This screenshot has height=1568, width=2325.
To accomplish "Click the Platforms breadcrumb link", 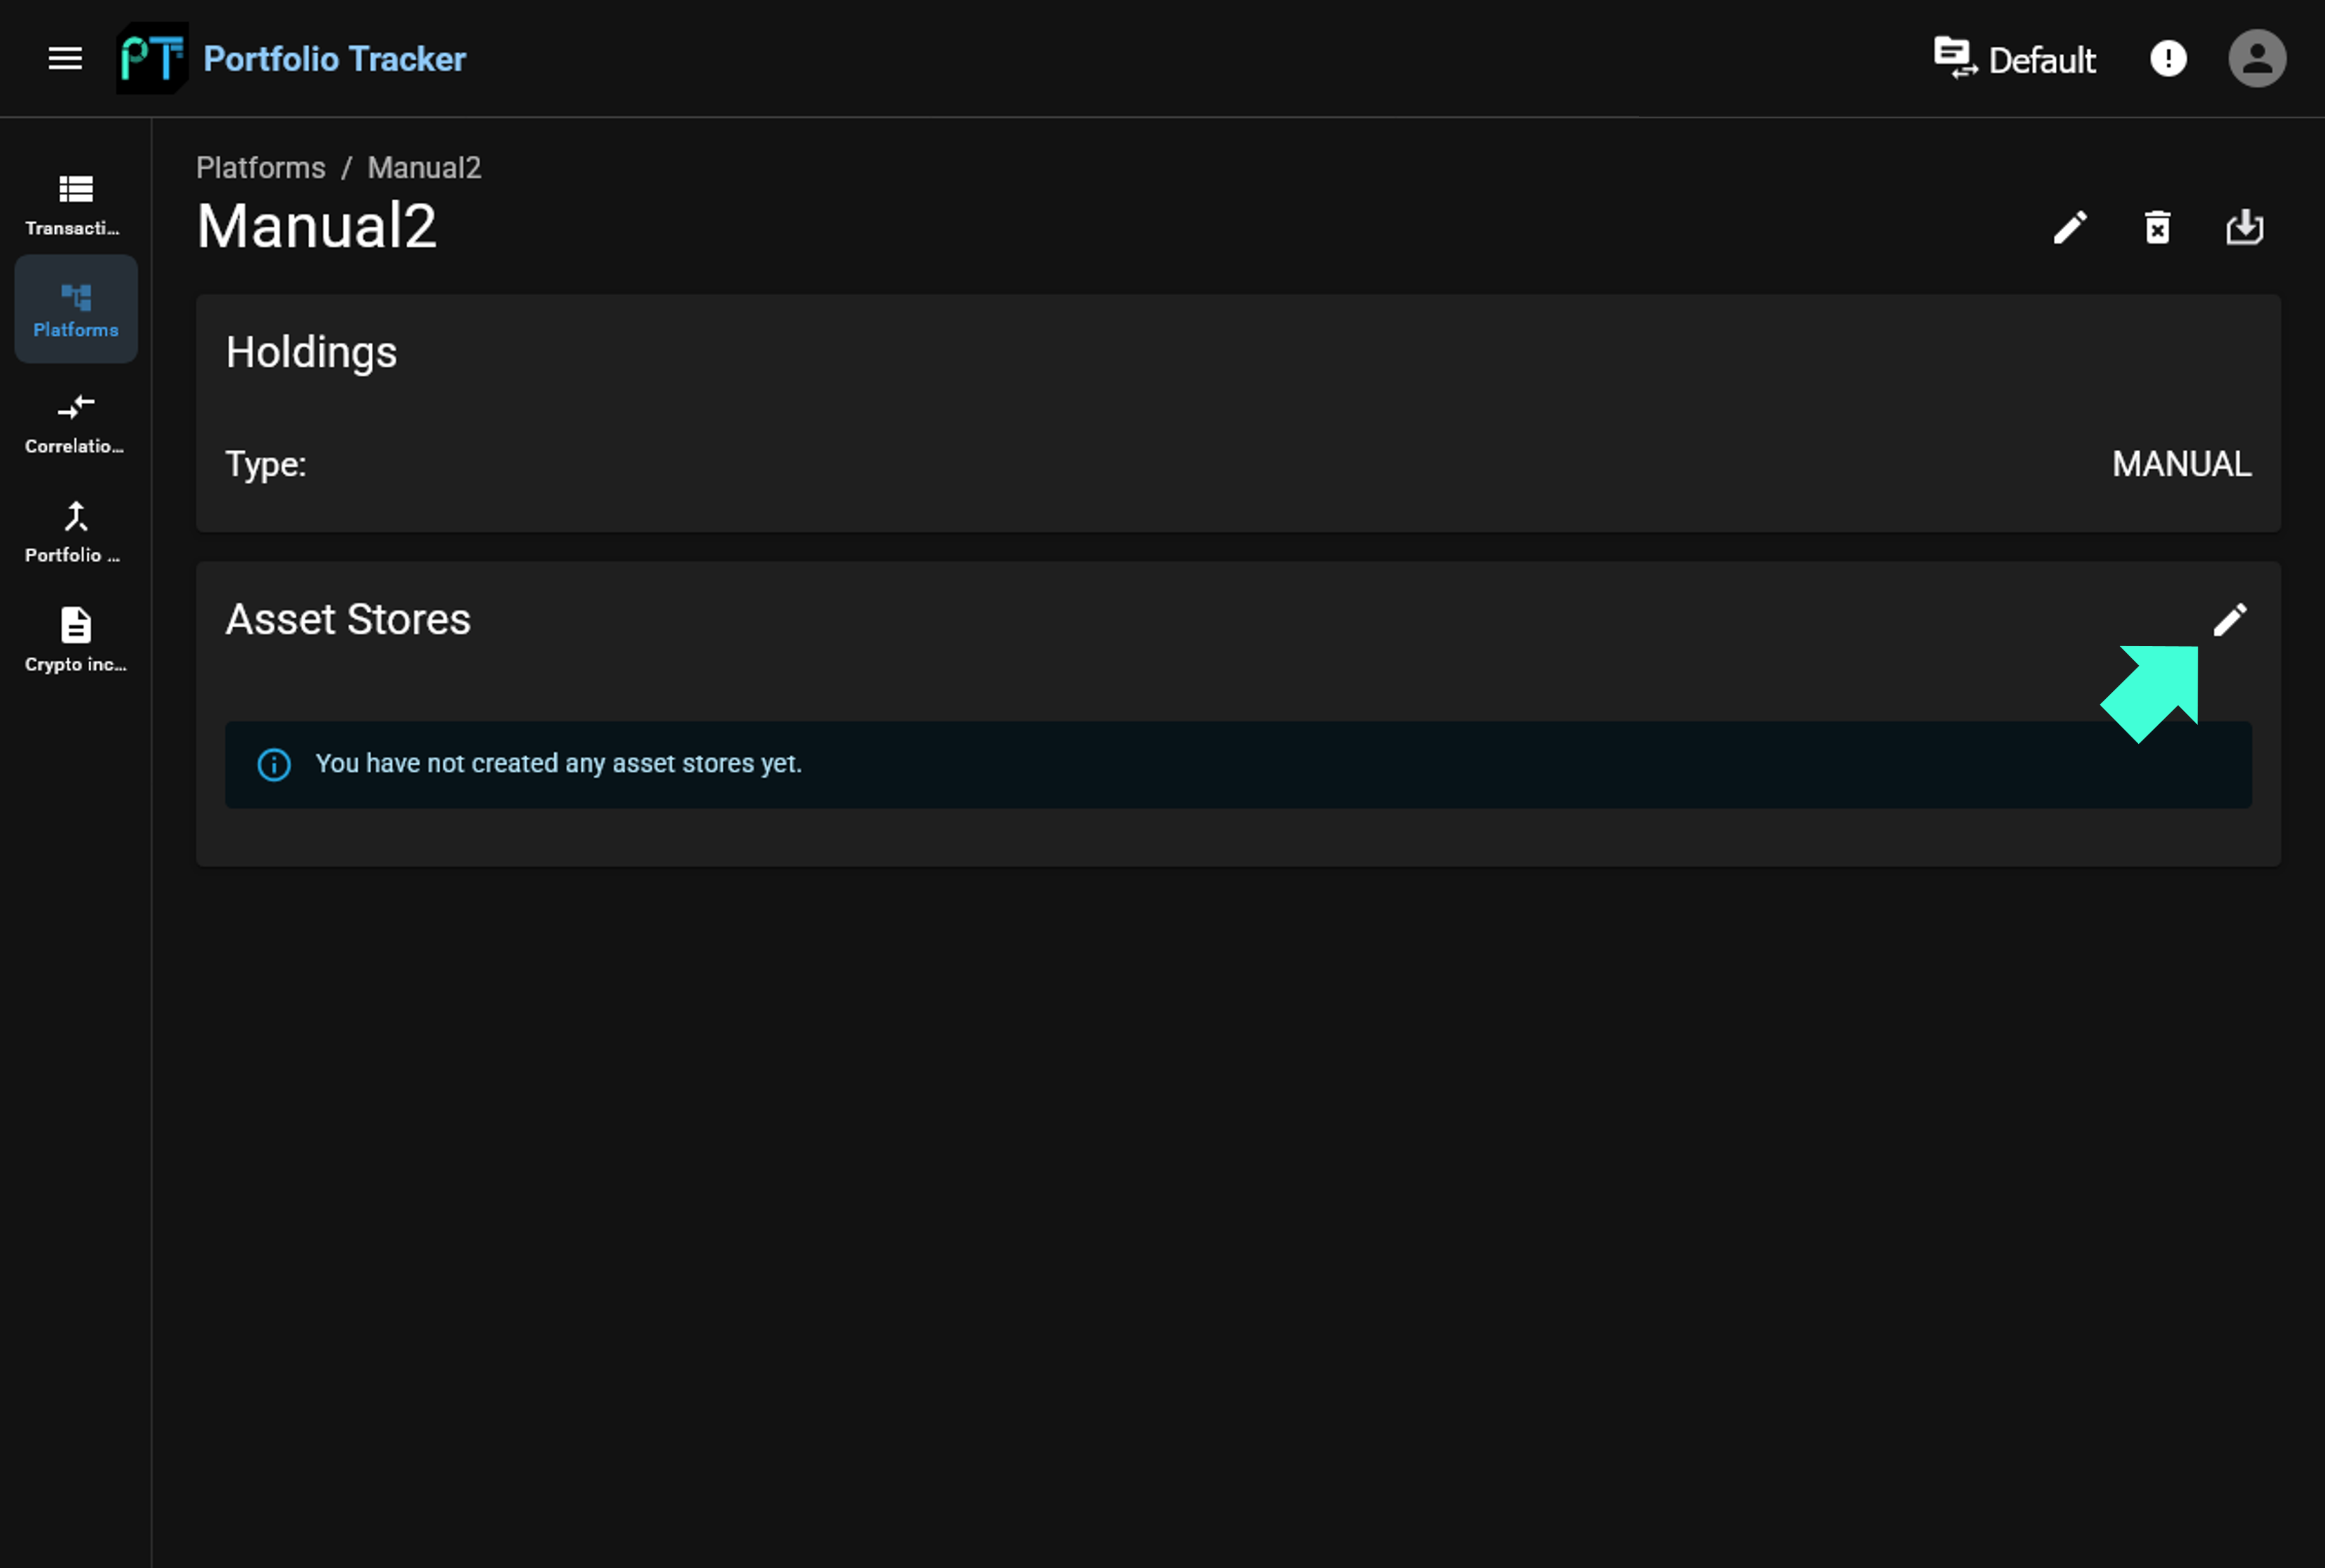I will tap(261, 167).
